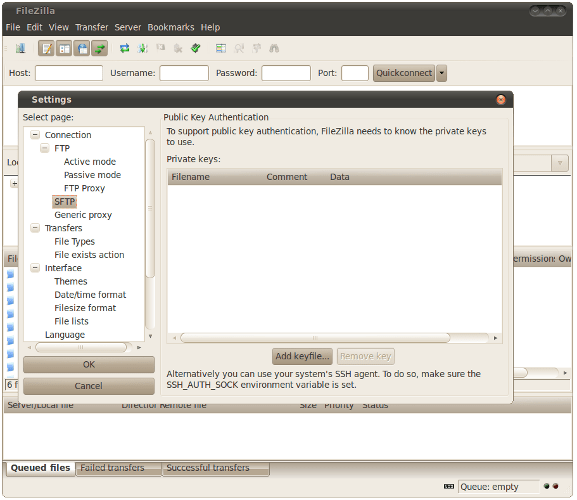This screenshot has height=500, width=577.
Task: Select File lists settings page
Action: point(71,321)
